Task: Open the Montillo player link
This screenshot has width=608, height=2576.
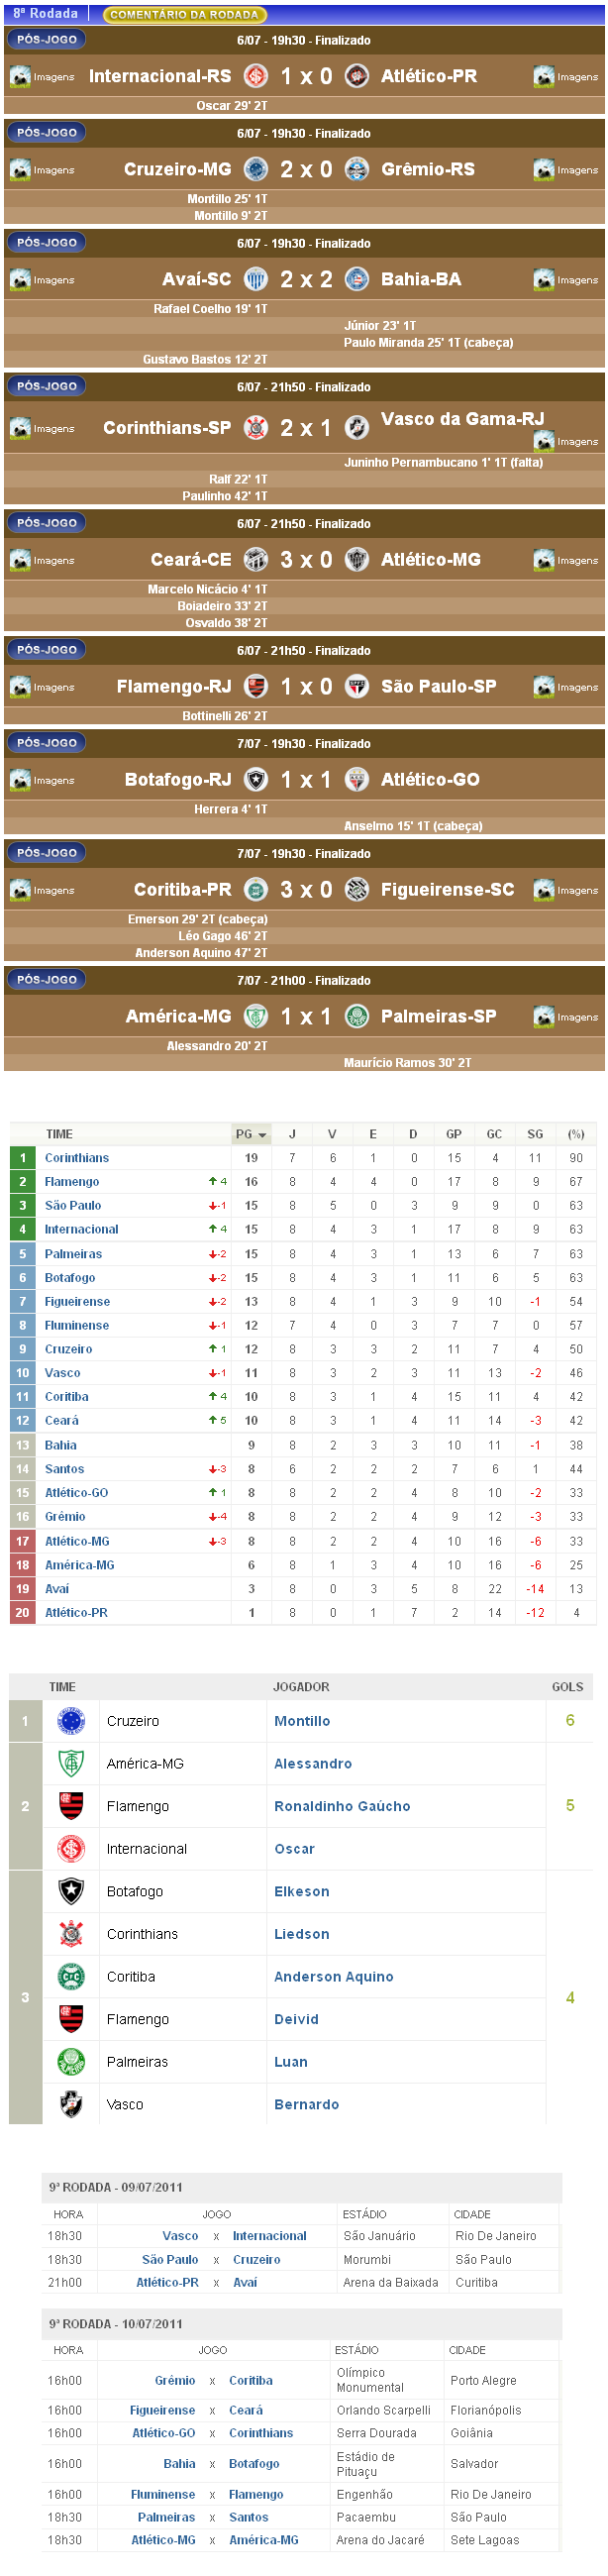Action: pyautogui.click(x=302, y=1721)
